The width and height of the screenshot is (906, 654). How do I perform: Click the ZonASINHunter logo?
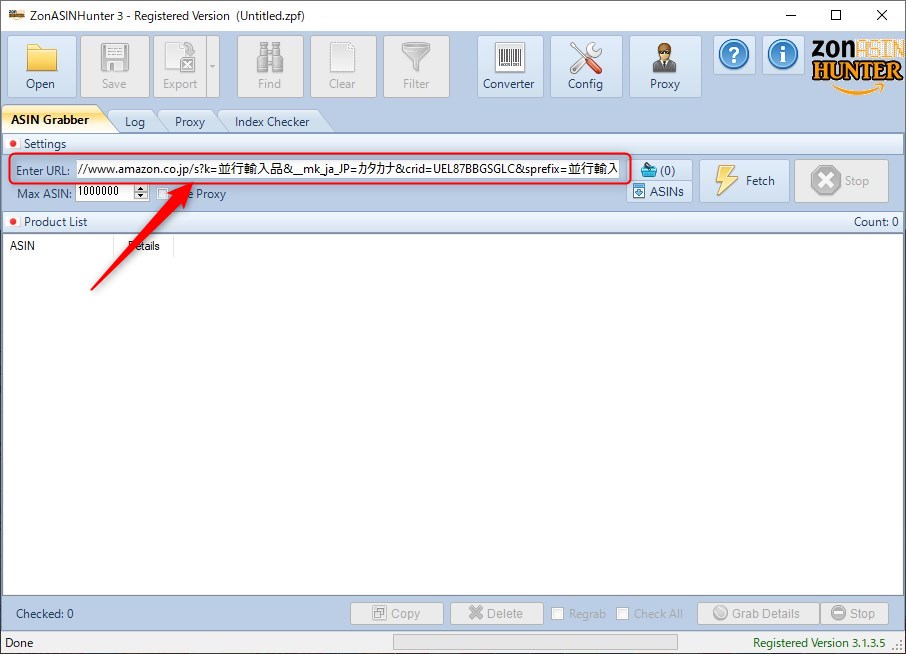(x=857, y=65)
